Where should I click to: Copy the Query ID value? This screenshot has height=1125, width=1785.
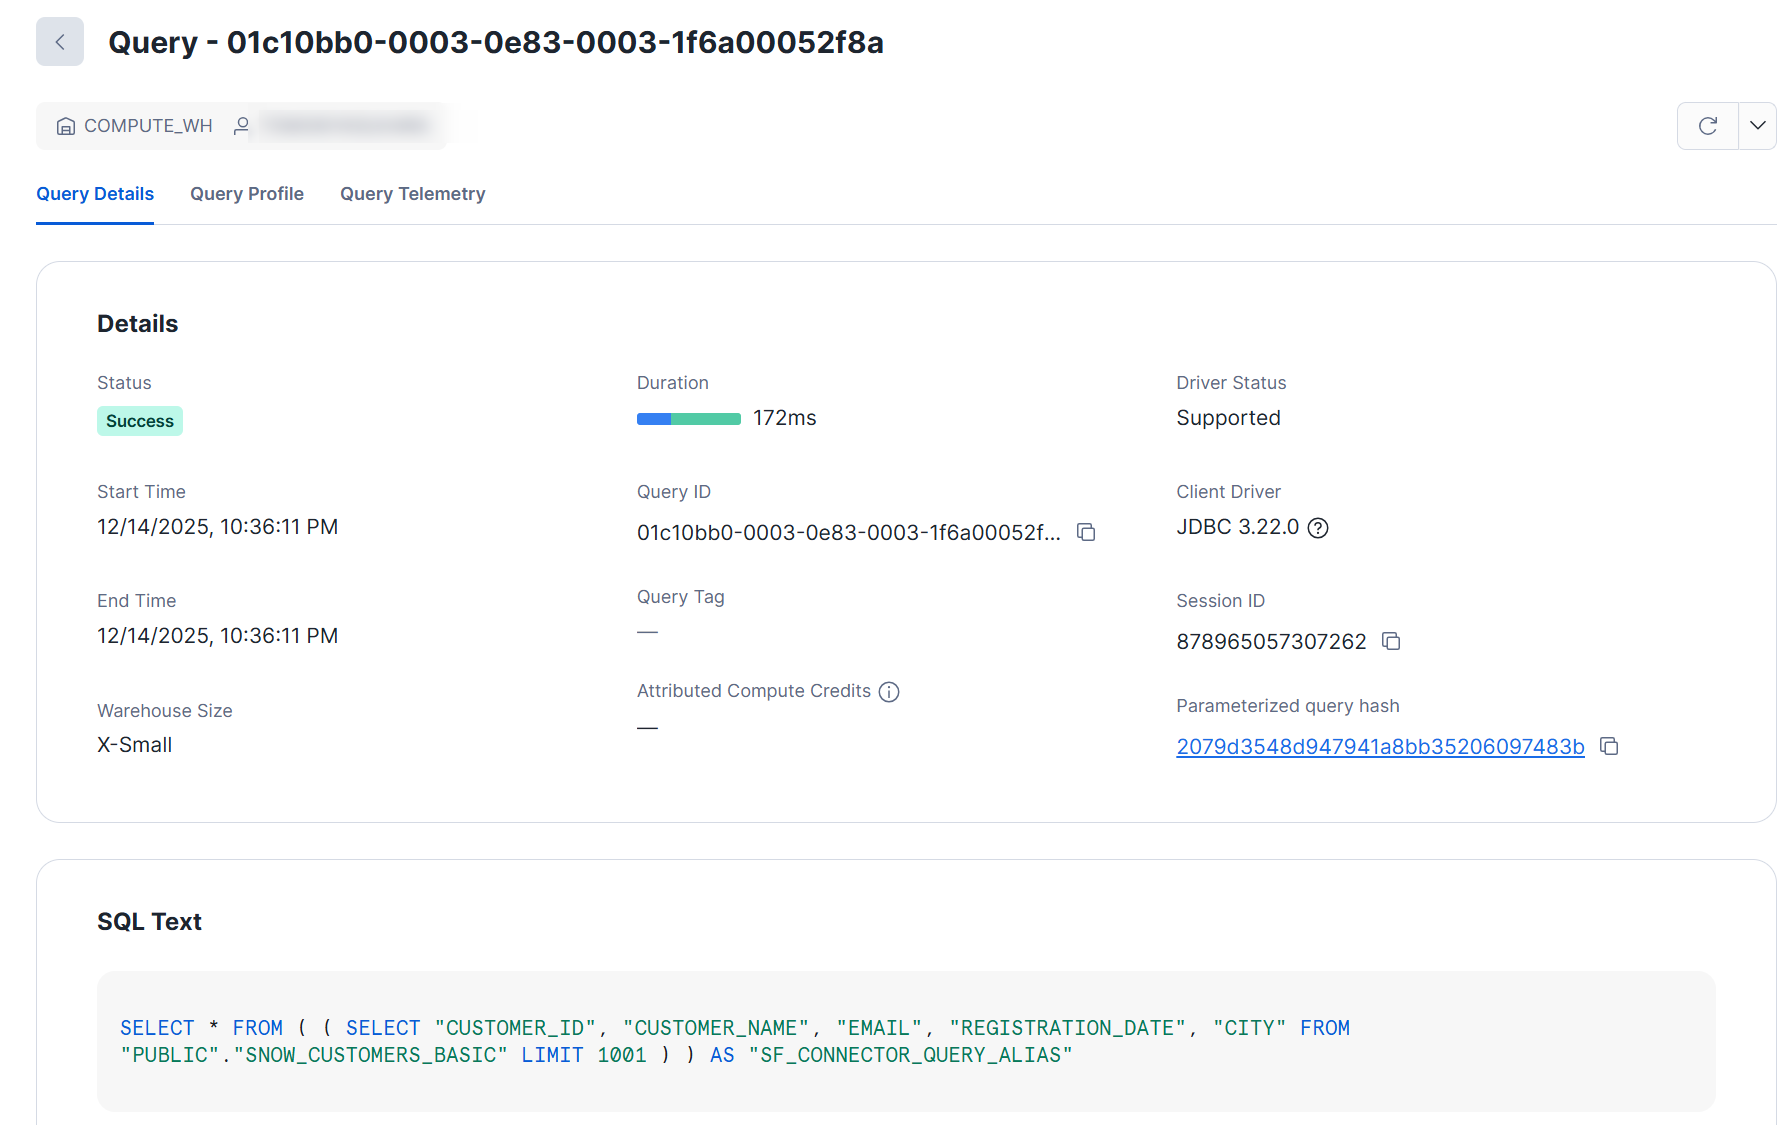click(1086, 532)
